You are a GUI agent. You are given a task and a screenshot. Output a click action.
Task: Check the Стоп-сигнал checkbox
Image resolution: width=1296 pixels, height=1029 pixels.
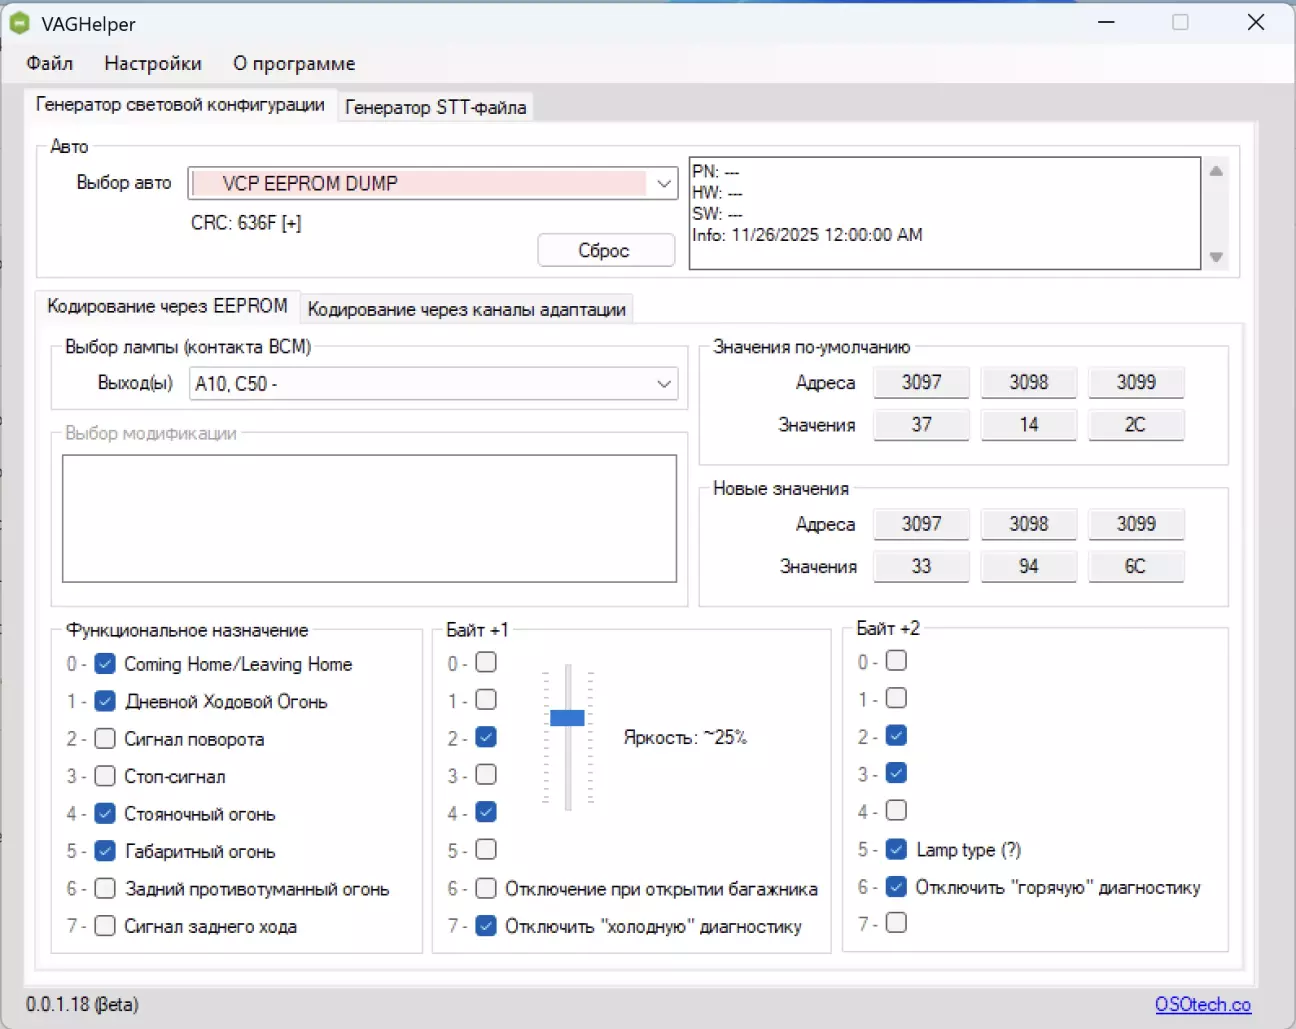click(x=105, y=776)
